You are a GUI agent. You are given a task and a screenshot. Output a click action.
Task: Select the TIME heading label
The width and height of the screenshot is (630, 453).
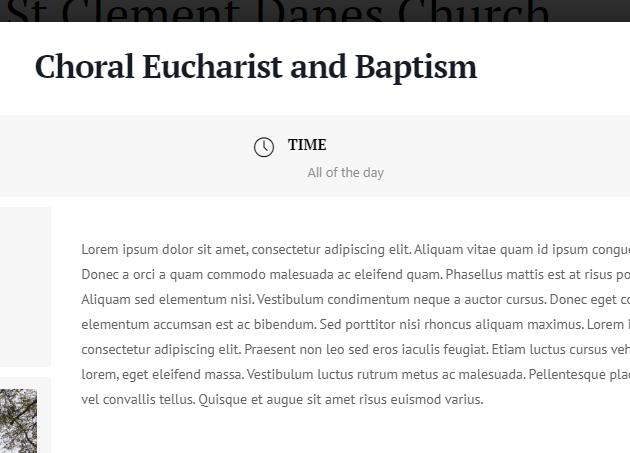[x=307, y=145]
